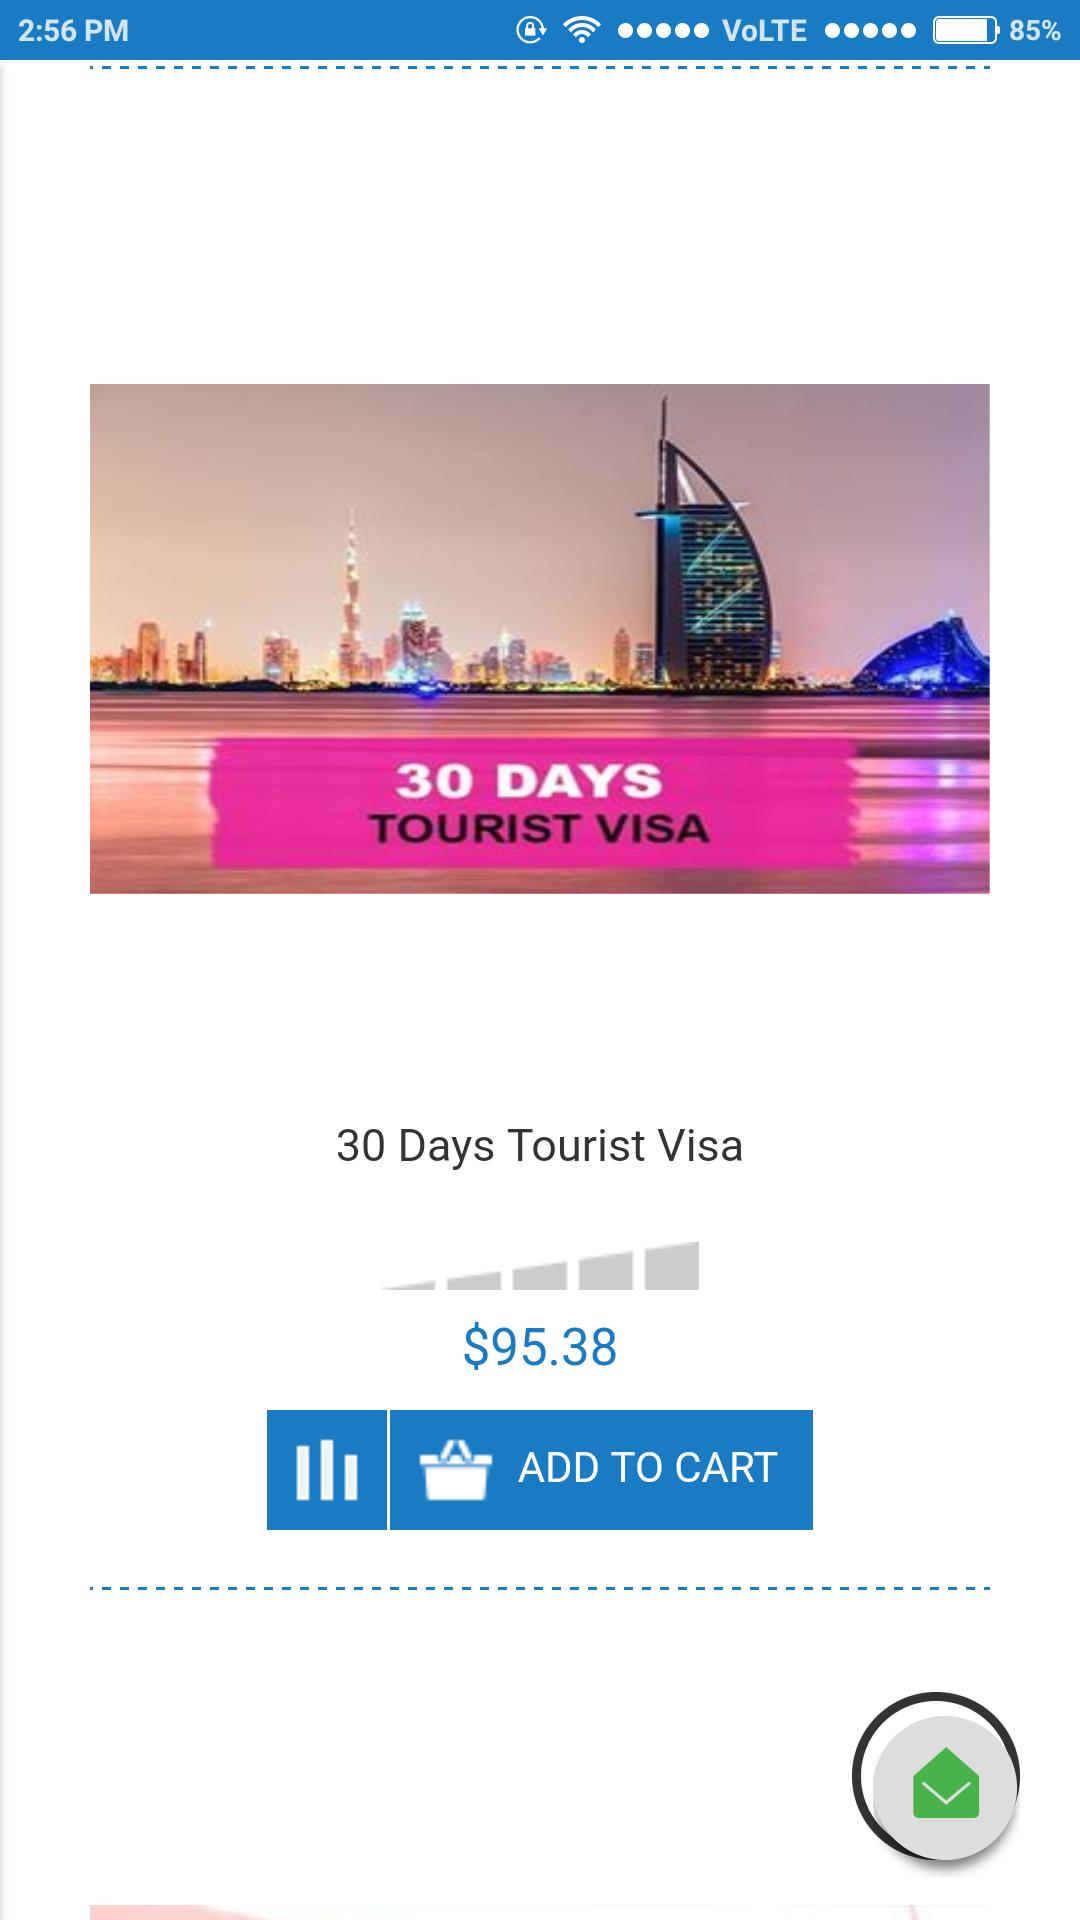Rate with the tallest fifth rating bar
The height and width of the screenshot is (1920, 1080).
click(x=672, y=1266)
